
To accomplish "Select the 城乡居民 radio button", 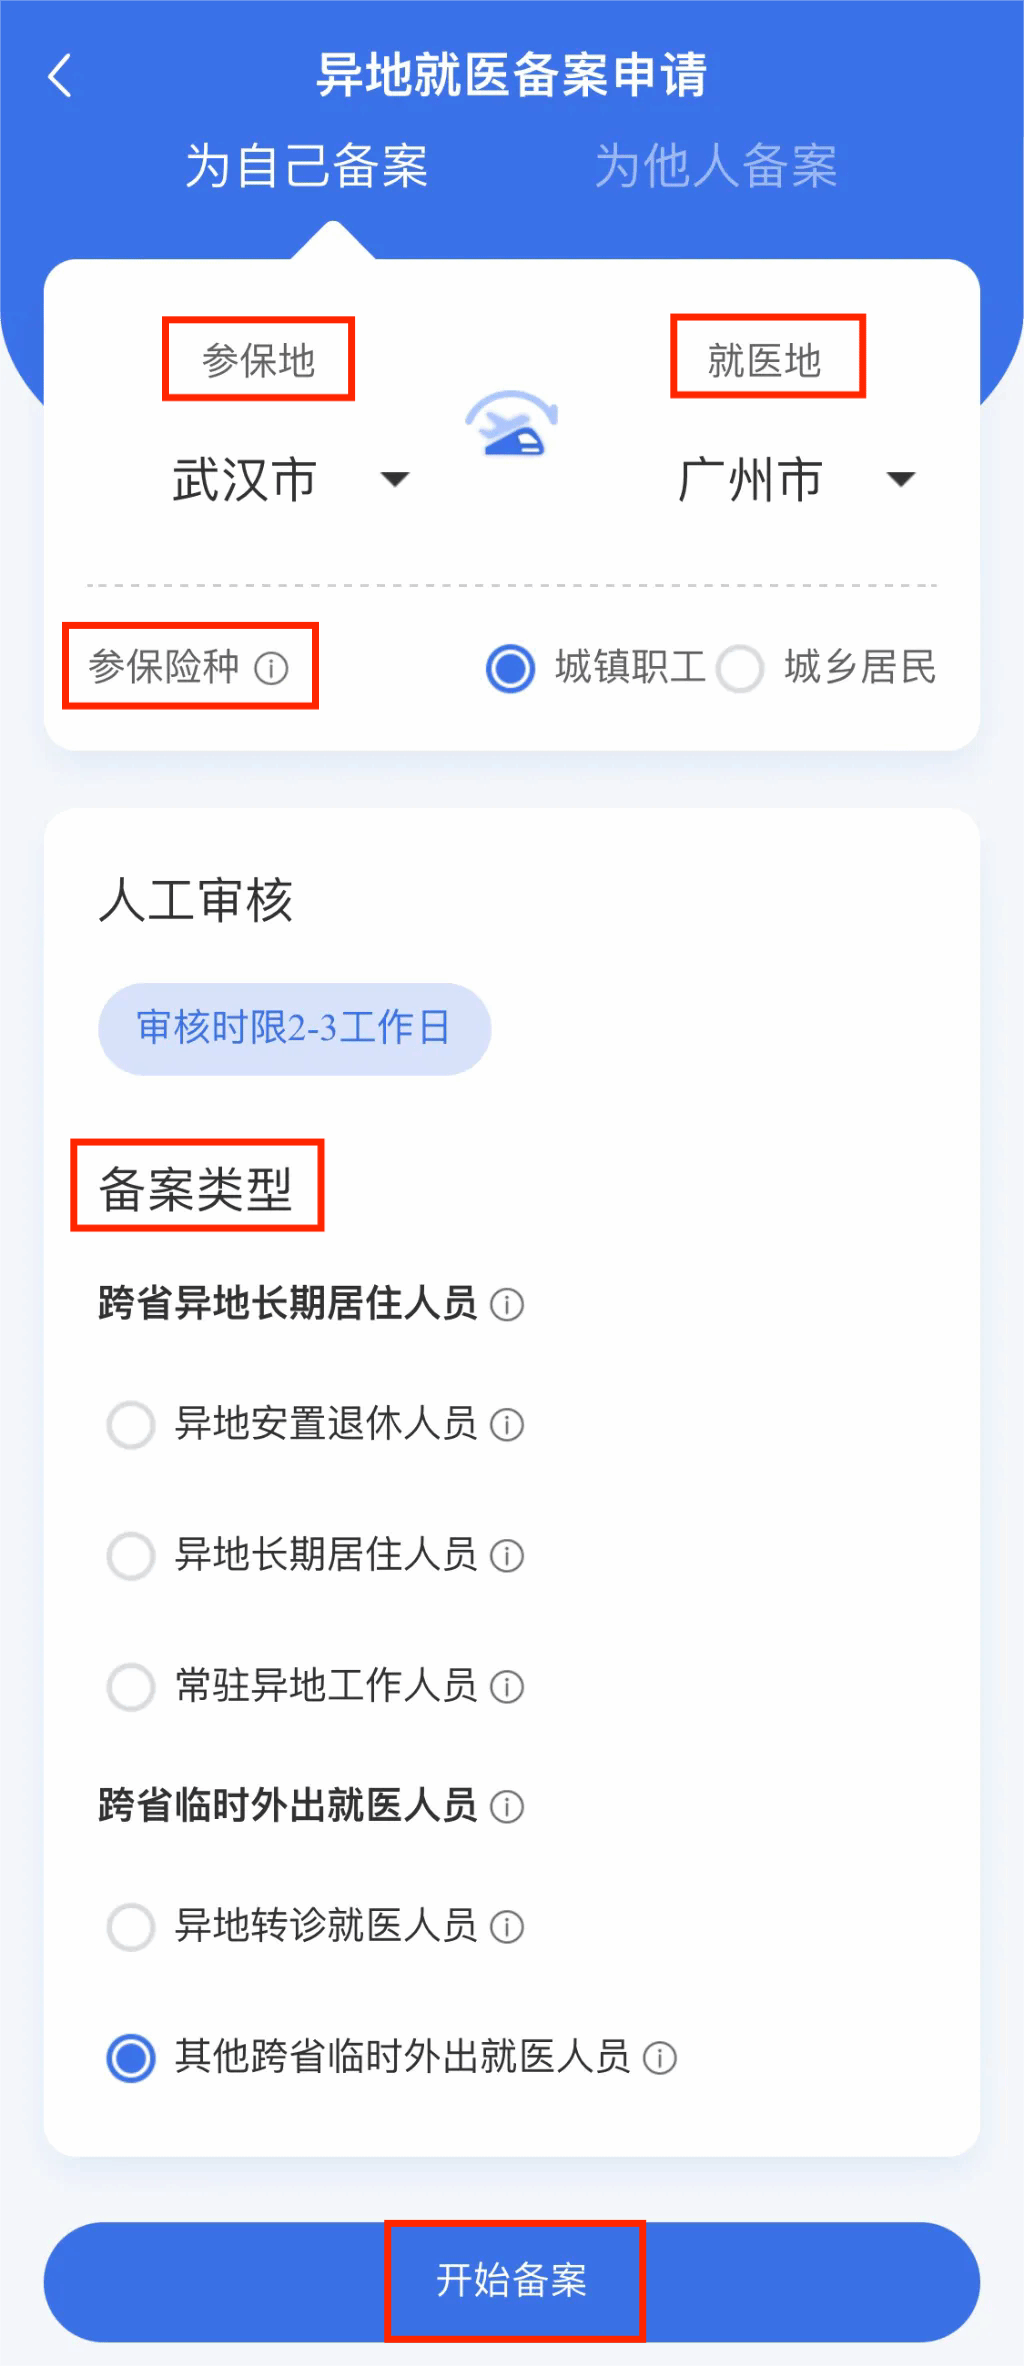I will tap(740, 668).
